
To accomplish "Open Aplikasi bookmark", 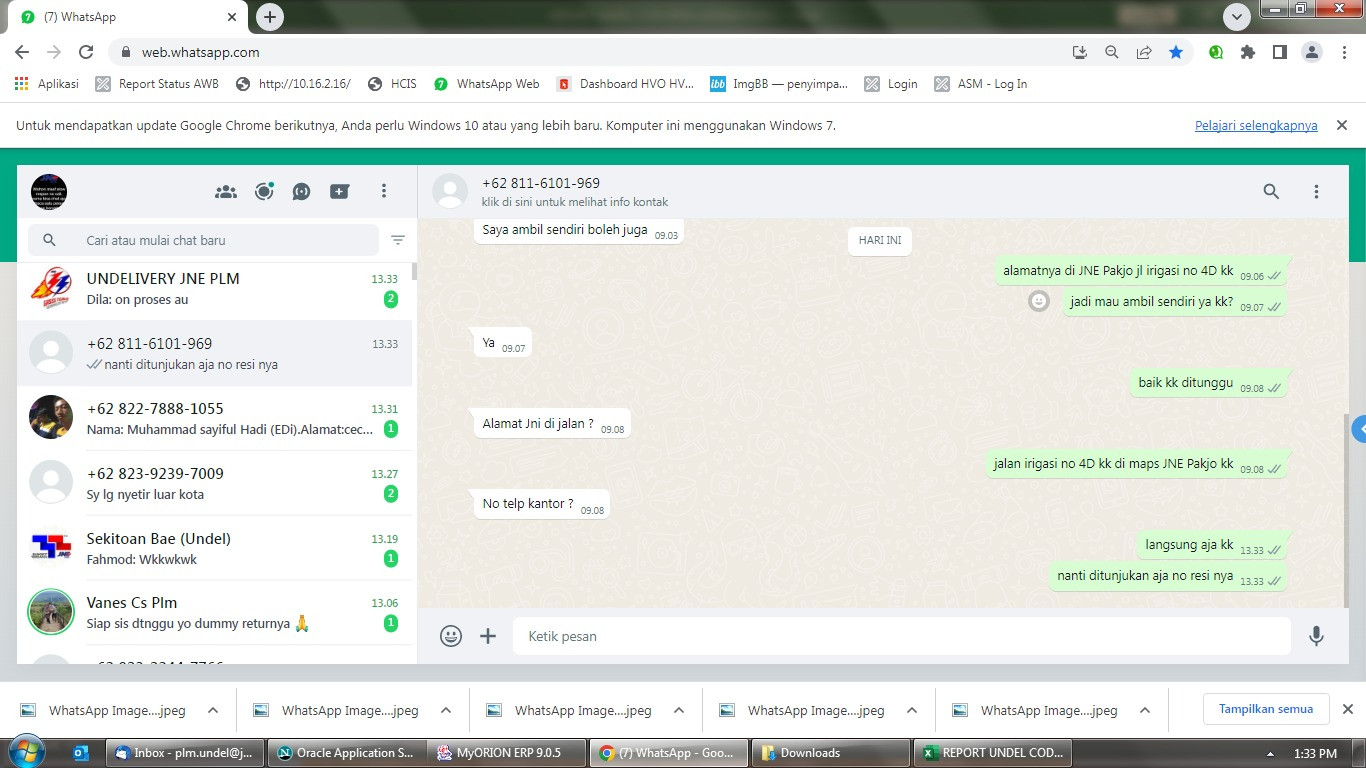I will point(47,84).
